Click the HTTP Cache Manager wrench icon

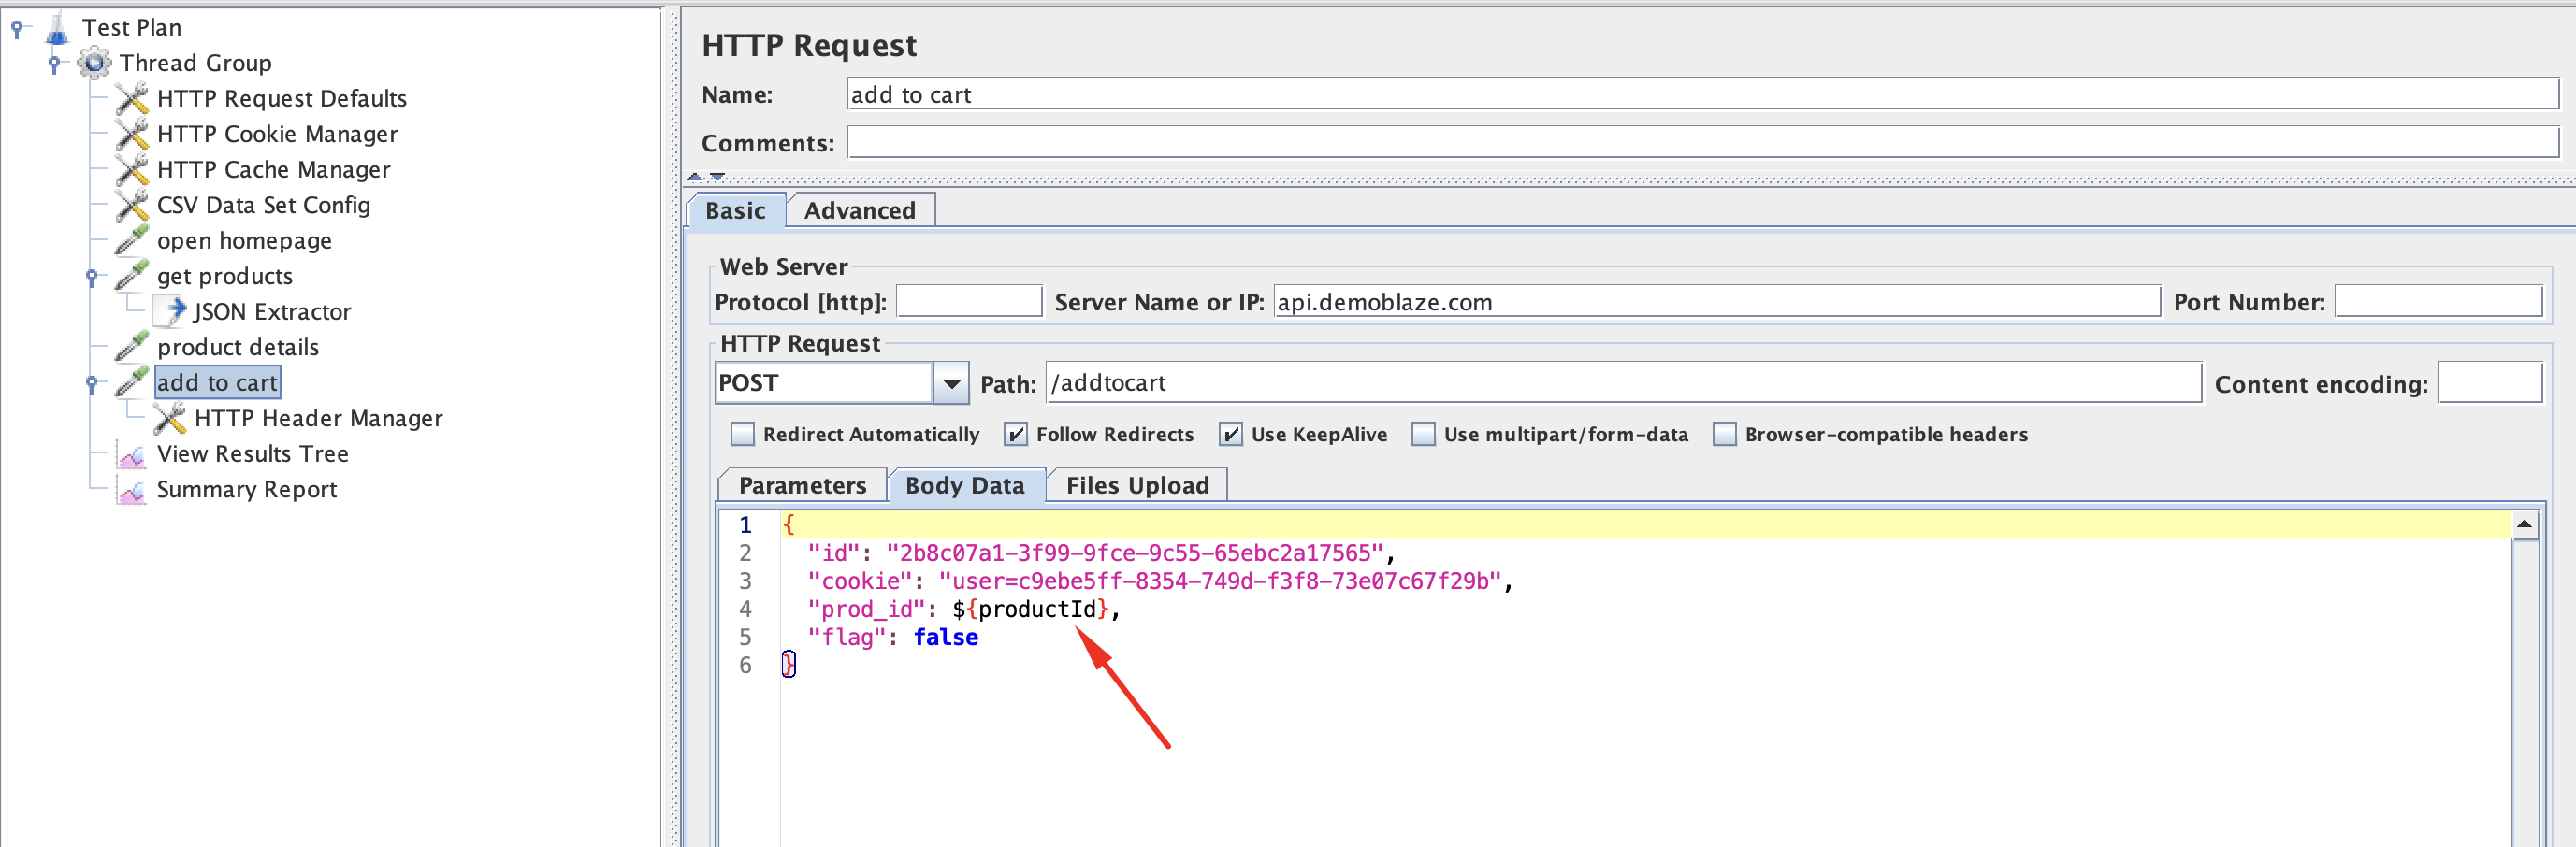pos(131,169)
